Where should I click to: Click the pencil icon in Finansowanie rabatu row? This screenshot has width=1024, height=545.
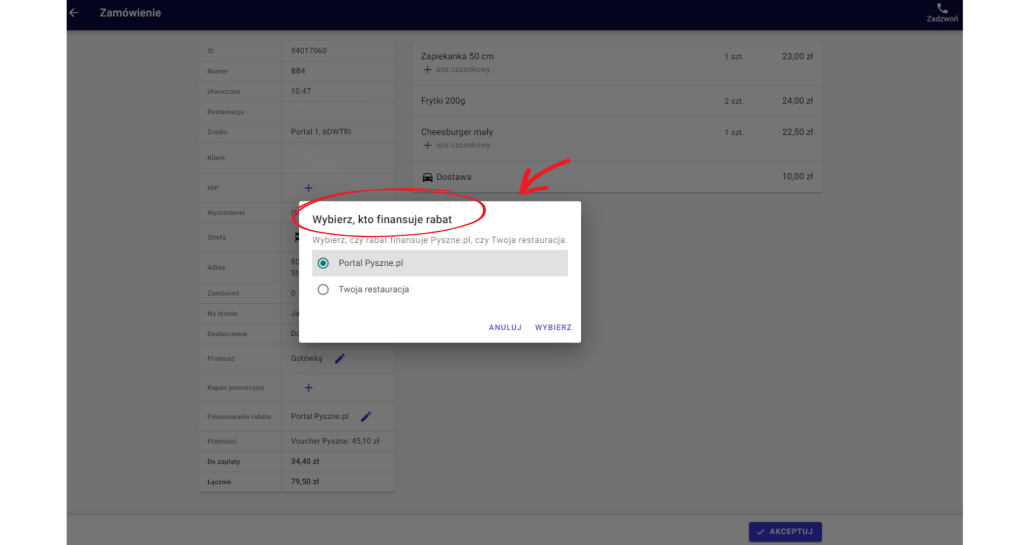pos(366,417)
